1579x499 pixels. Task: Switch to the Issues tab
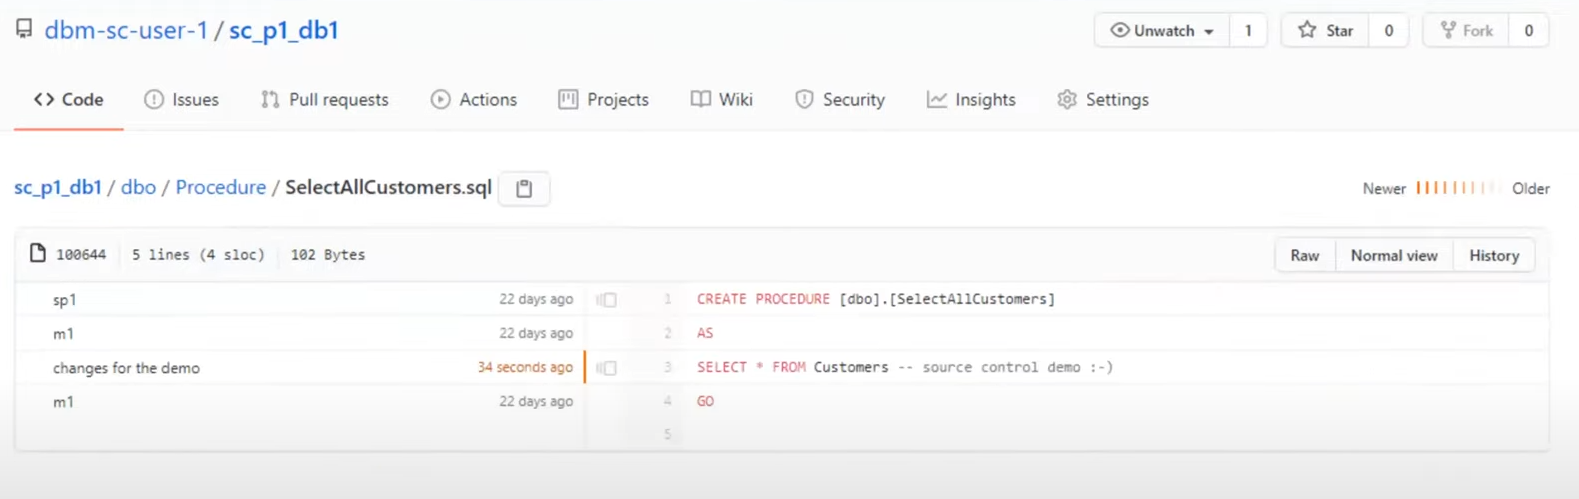coord(181,100)
